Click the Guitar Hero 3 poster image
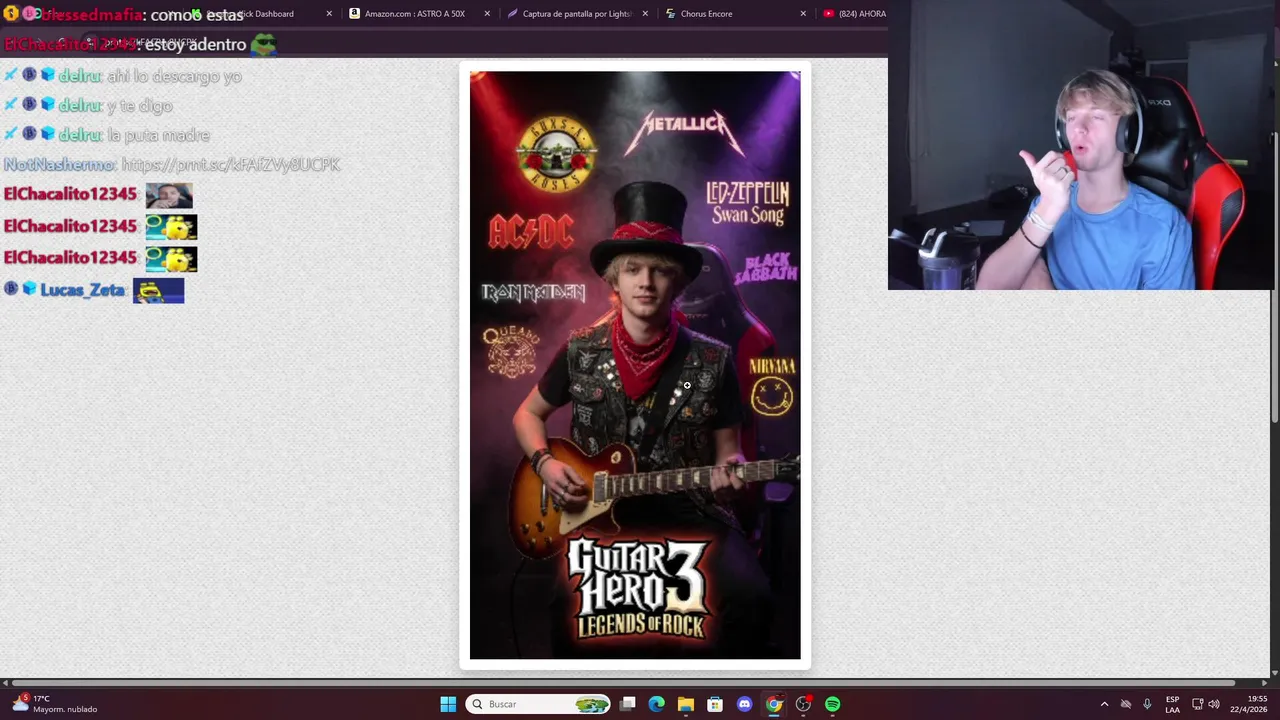 pyautogui.click(x=635, y=365)
